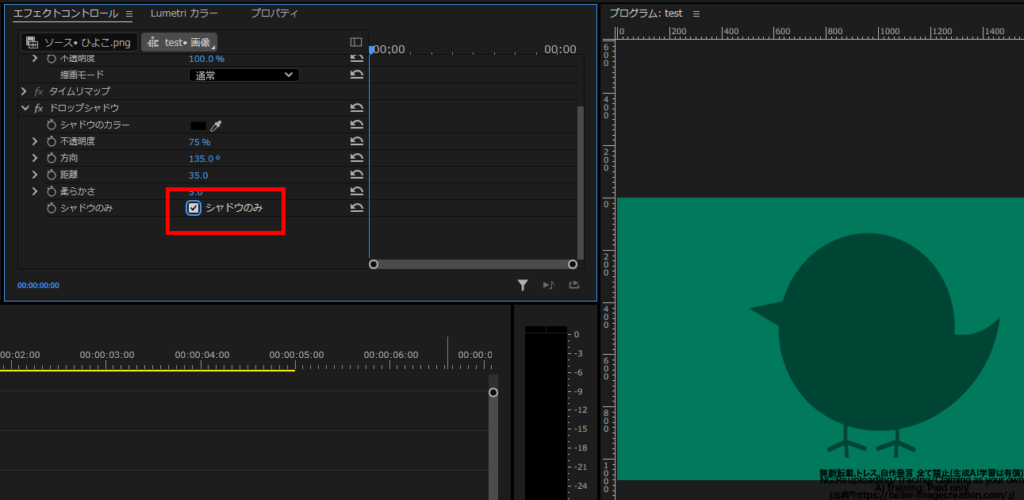Click 00:00:05:00 on the timeline ruler
Image resolution: width=1024 pixels, height=500 pixels.
click(x=296, y=355)
